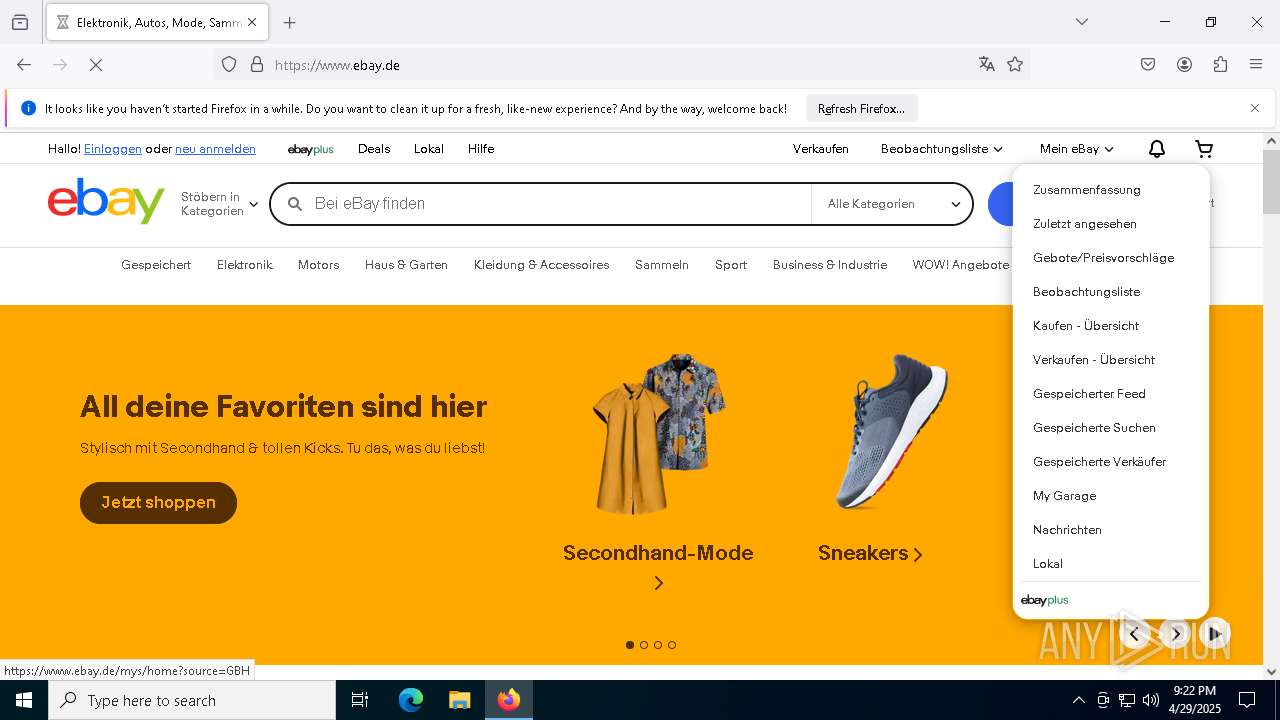
Task: Click Firefox icon in taskbar
Action: (509, 700)
